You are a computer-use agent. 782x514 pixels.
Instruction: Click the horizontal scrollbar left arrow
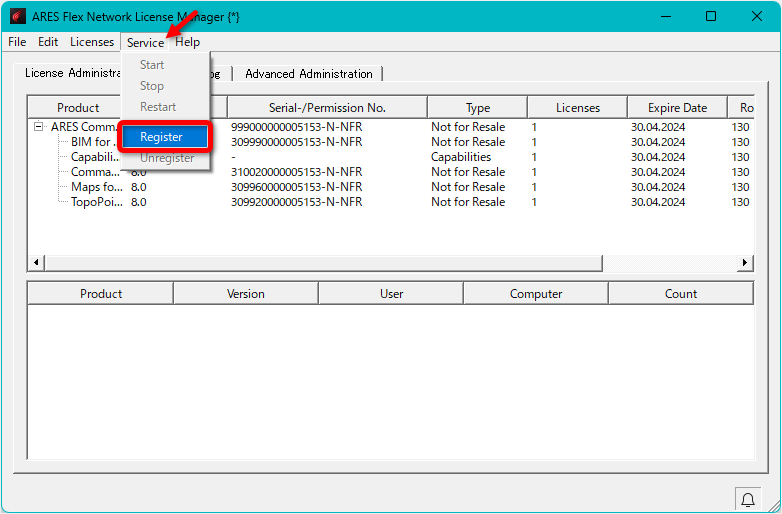click(x=36, y=262)
